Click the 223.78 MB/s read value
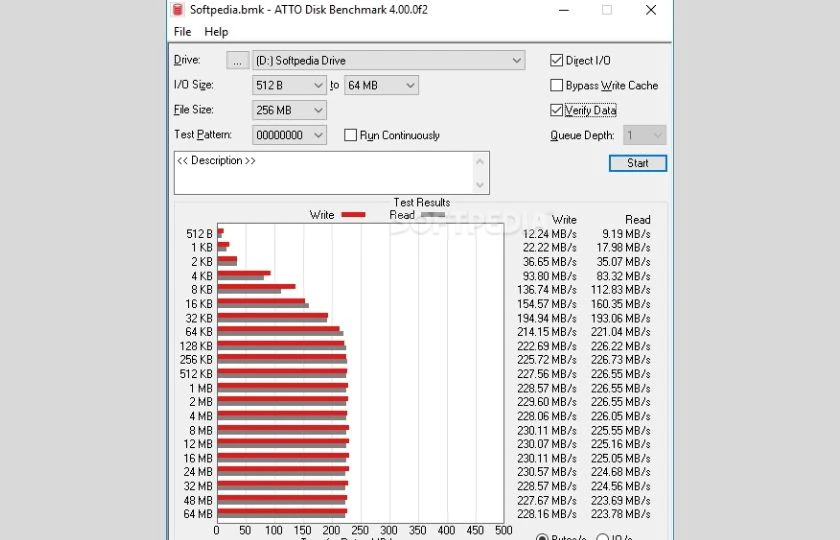 tap(620, 514)
